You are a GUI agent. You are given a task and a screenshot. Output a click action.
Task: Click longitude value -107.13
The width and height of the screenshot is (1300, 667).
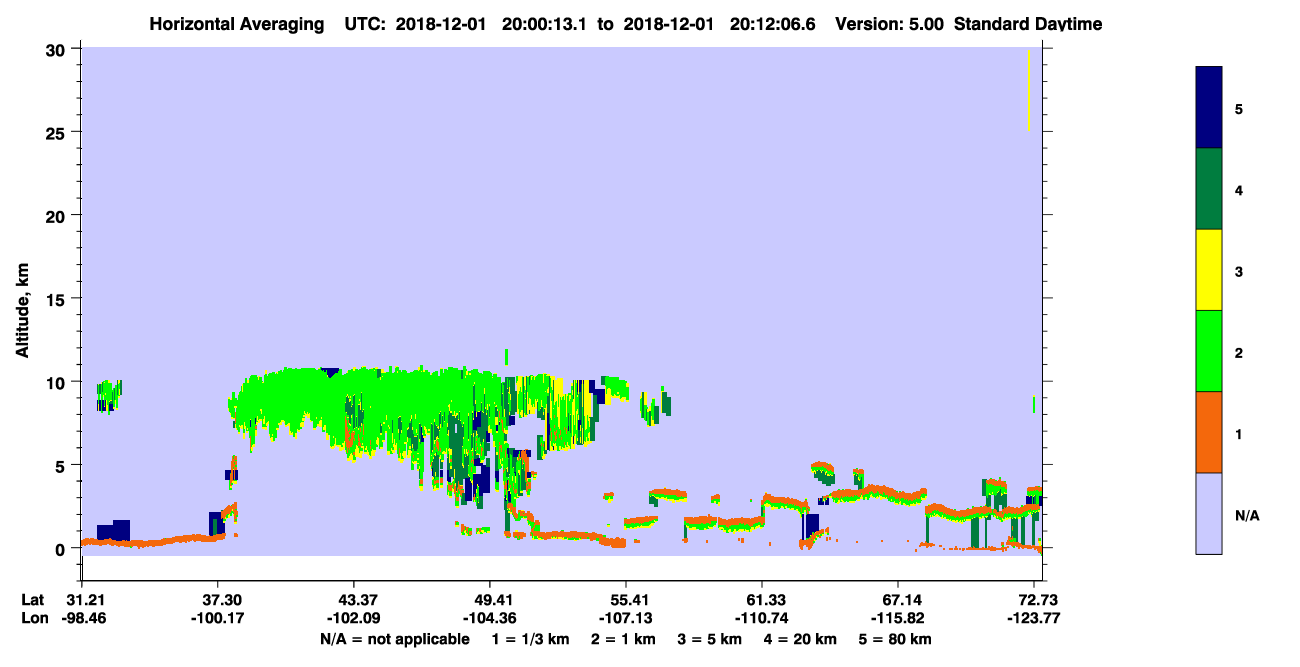pyautogui.click(x=626, y=618)
